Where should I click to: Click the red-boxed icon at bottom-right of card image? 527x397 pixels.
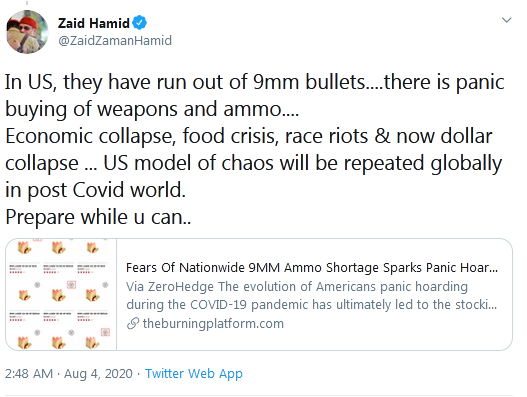(x=105, y=332)
